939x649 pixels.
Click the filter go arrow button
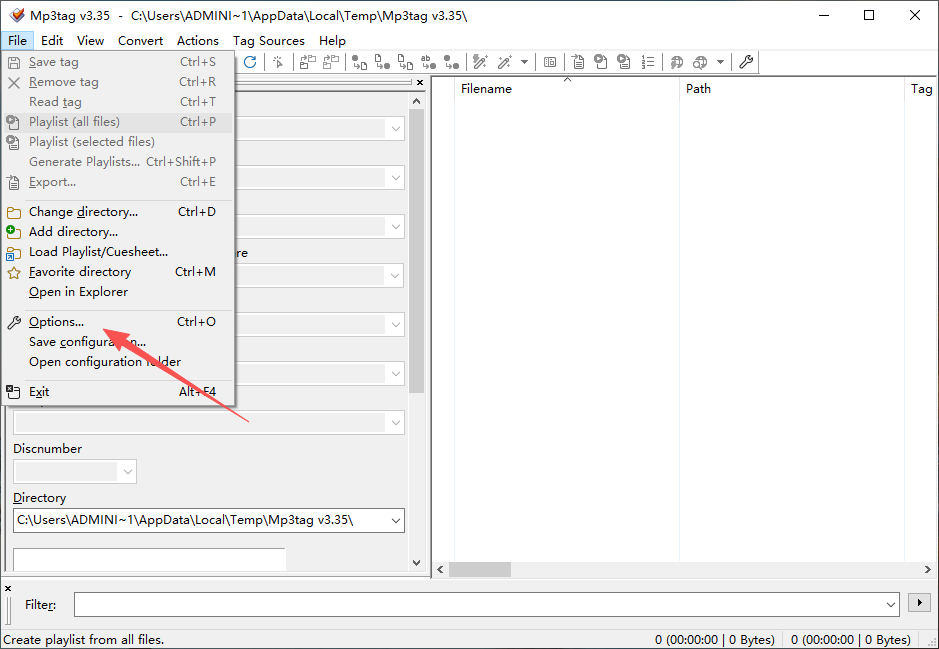pyautogui.click(x=919, y=602)
